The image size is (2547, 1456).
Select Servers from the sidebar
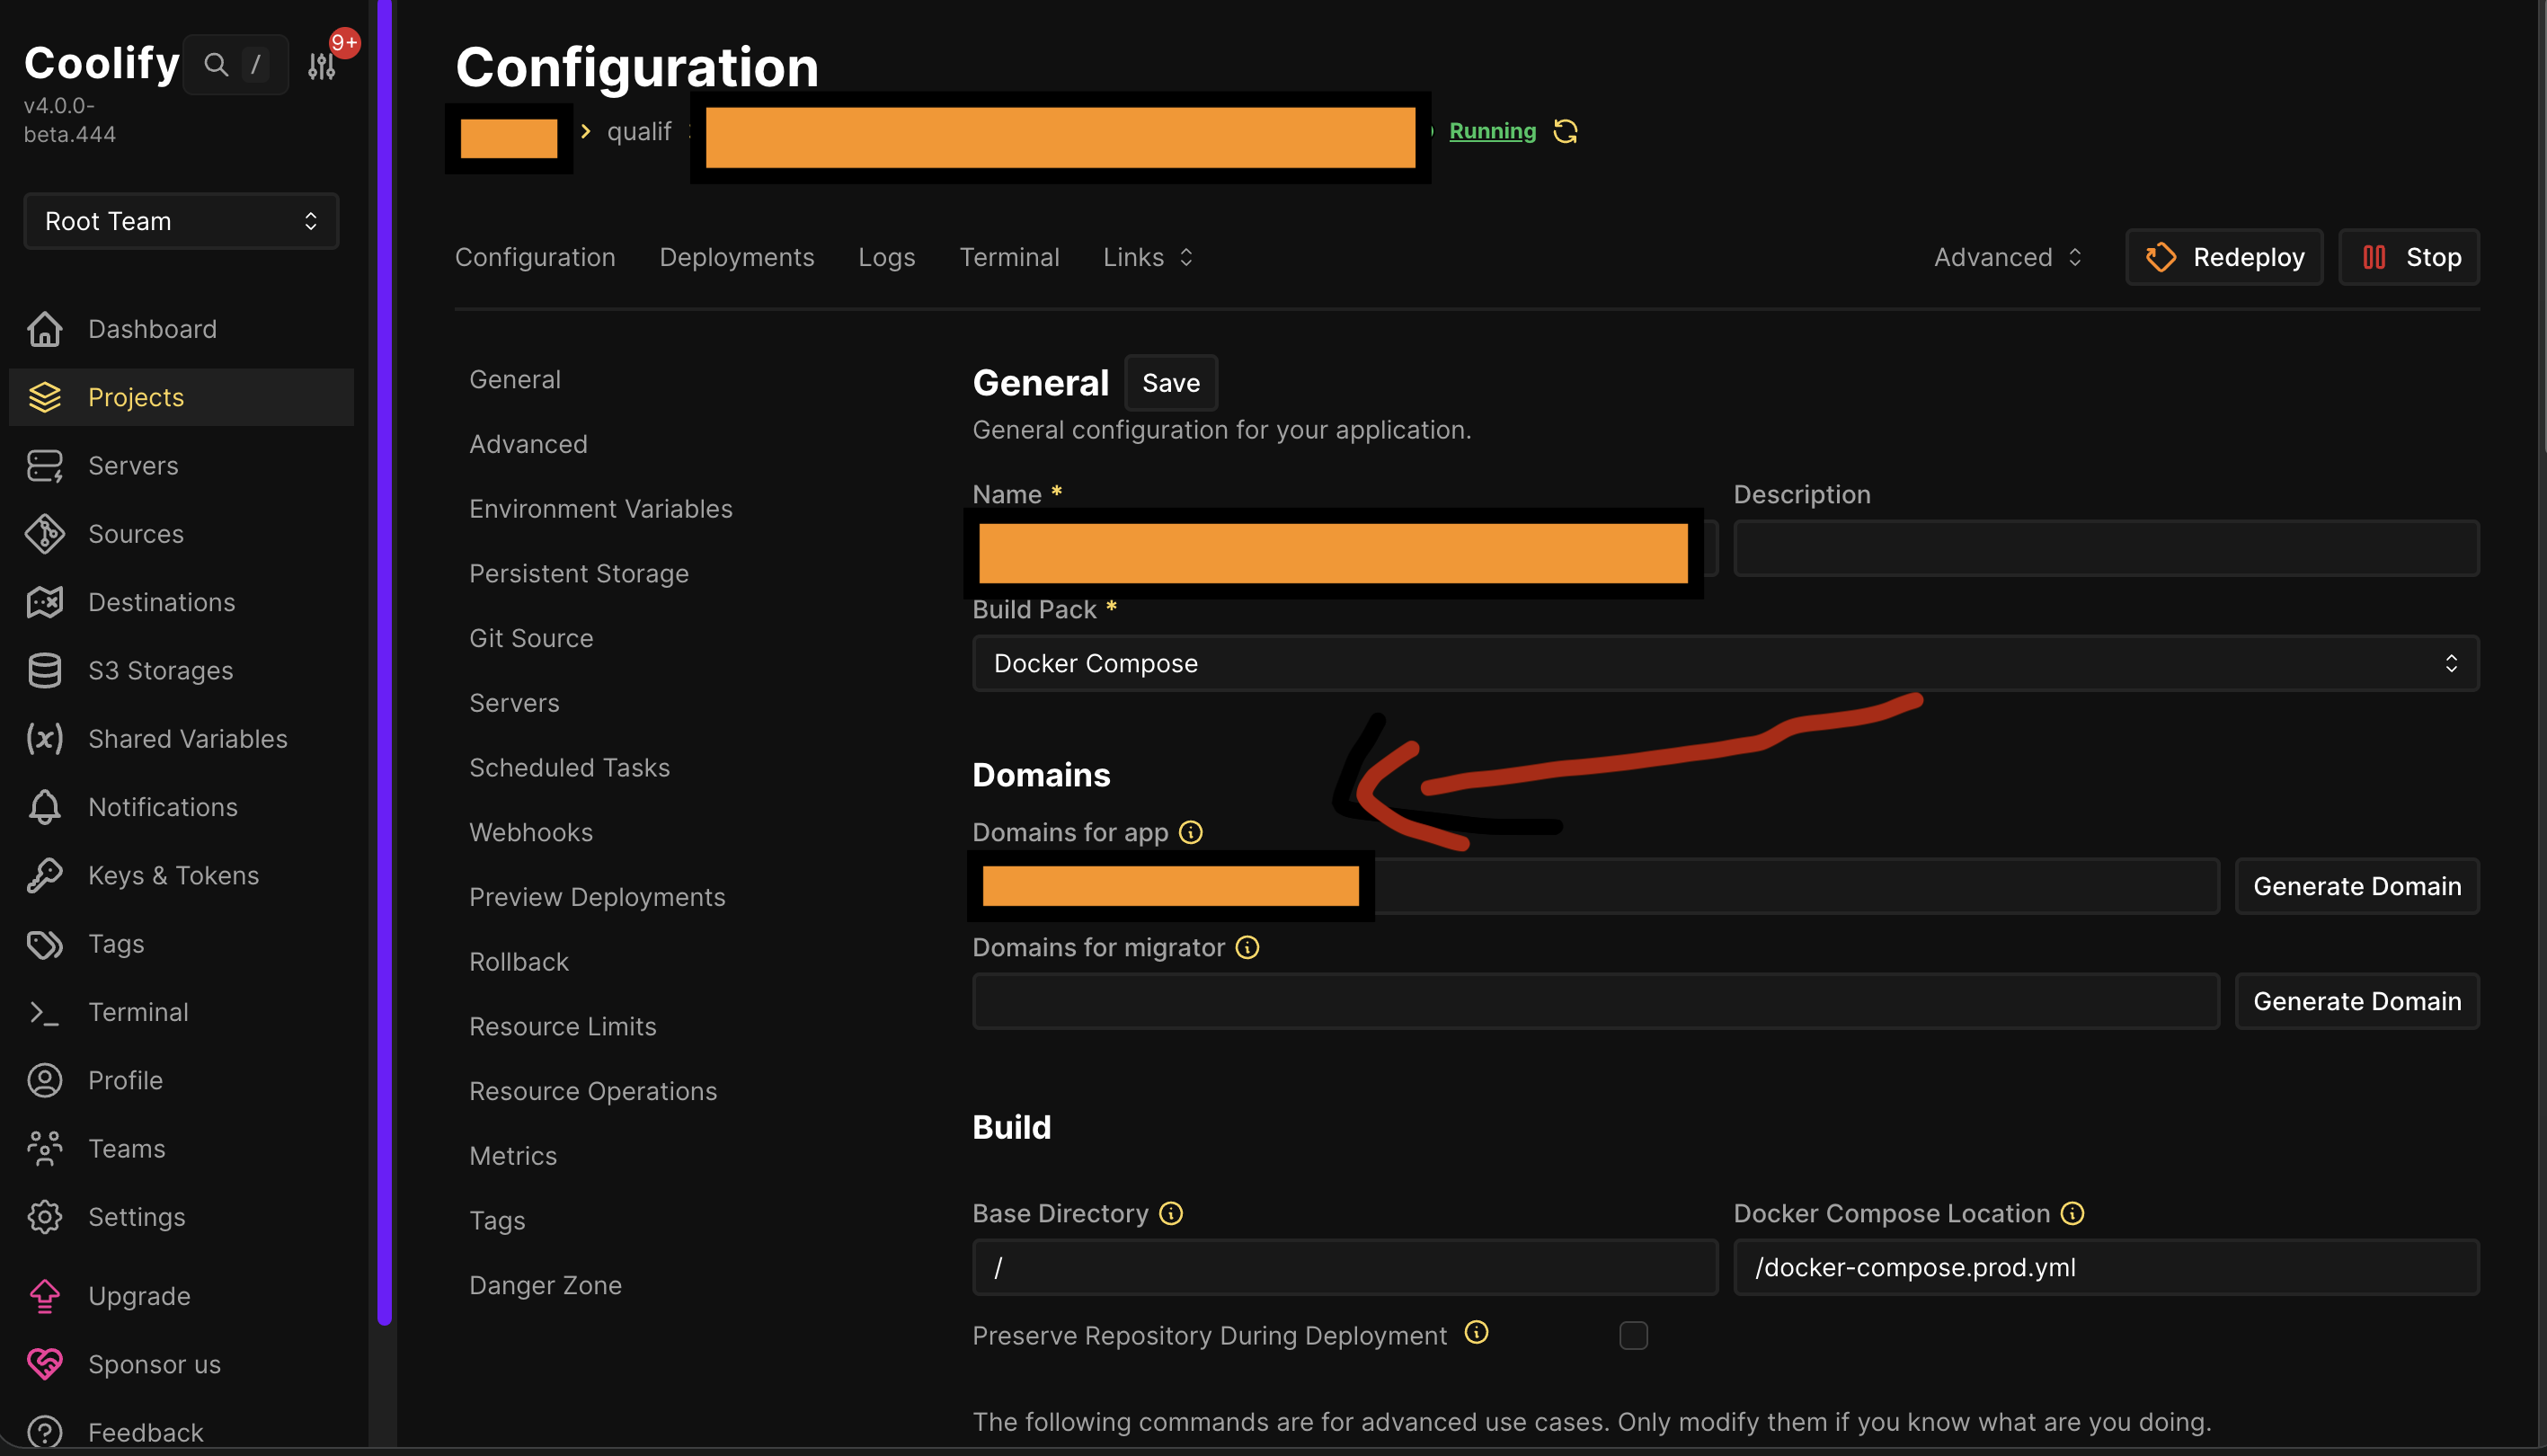point(133,465)
